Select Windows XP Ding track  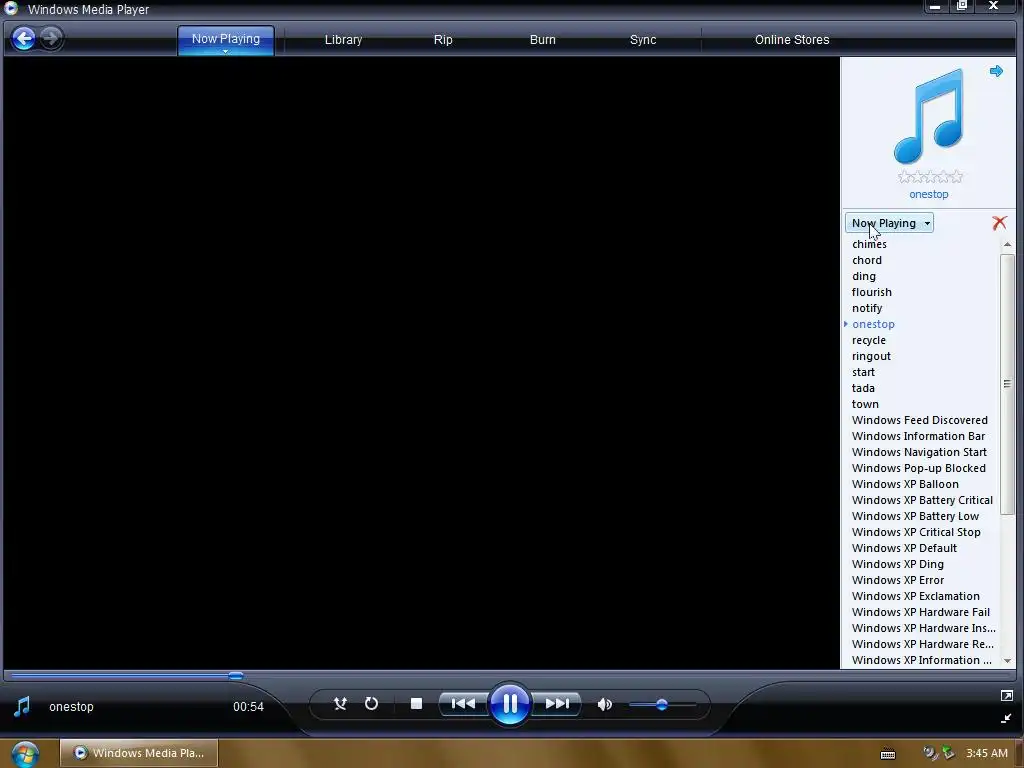coord(897,564)
